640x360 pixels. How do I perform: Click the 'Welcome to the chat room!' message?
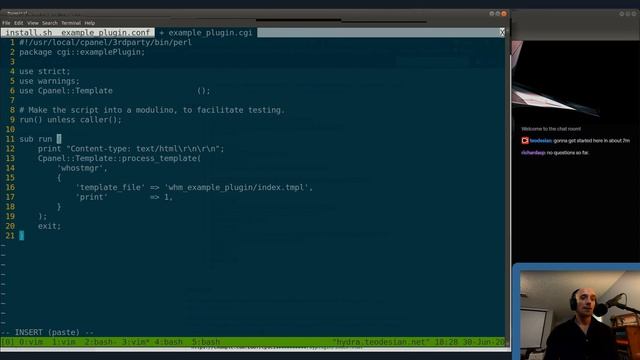[551, 129]
